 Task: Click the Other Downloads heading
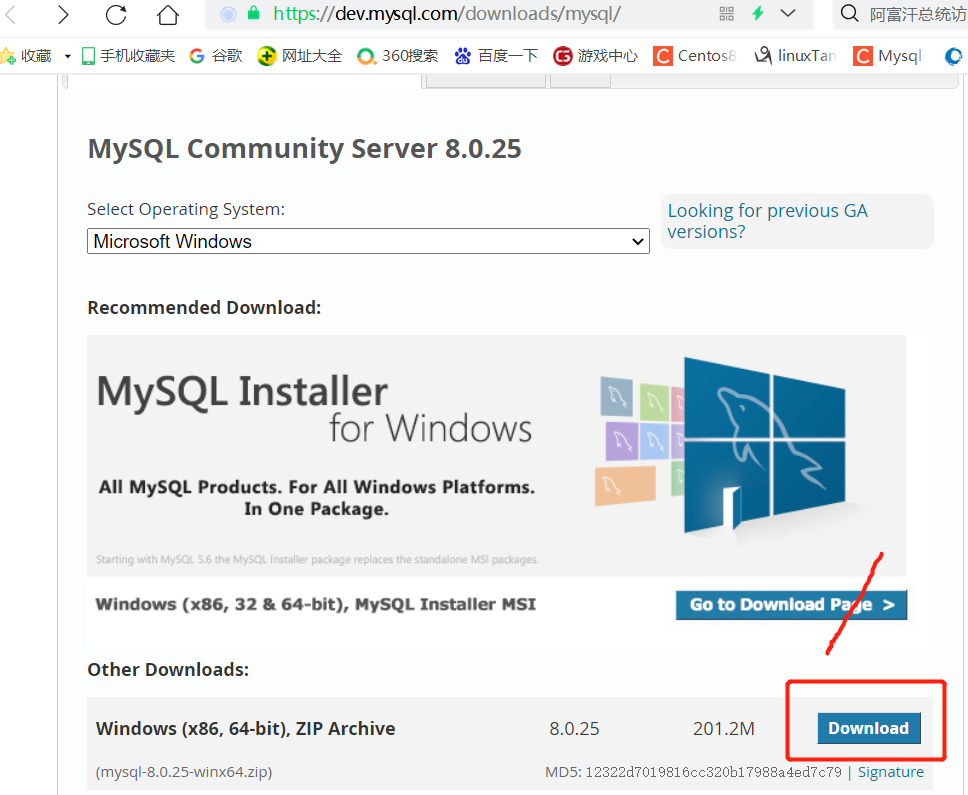[x=168, y=670]
